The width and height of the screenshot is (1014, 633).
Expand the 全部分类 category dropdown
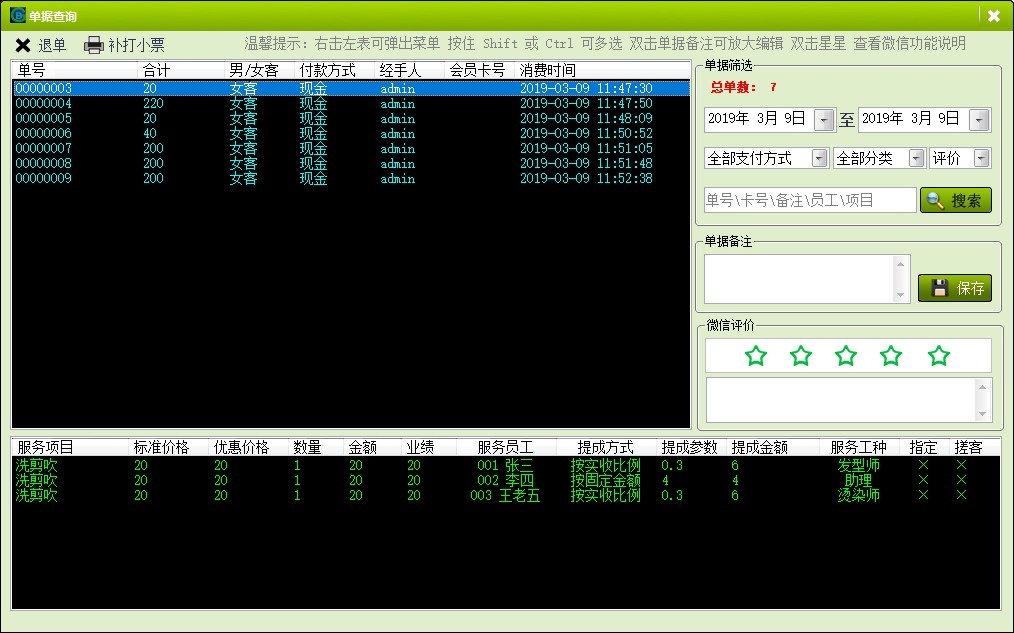tap(915, 158)
